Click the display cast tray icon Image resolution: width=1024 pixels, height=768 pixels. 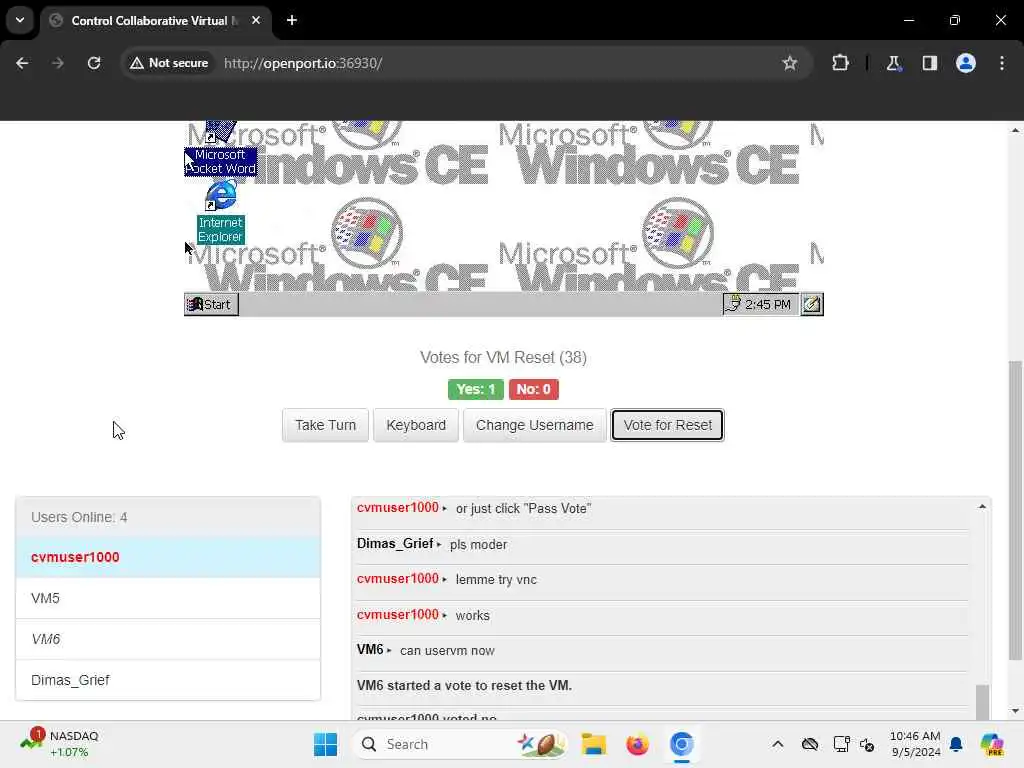841,744
